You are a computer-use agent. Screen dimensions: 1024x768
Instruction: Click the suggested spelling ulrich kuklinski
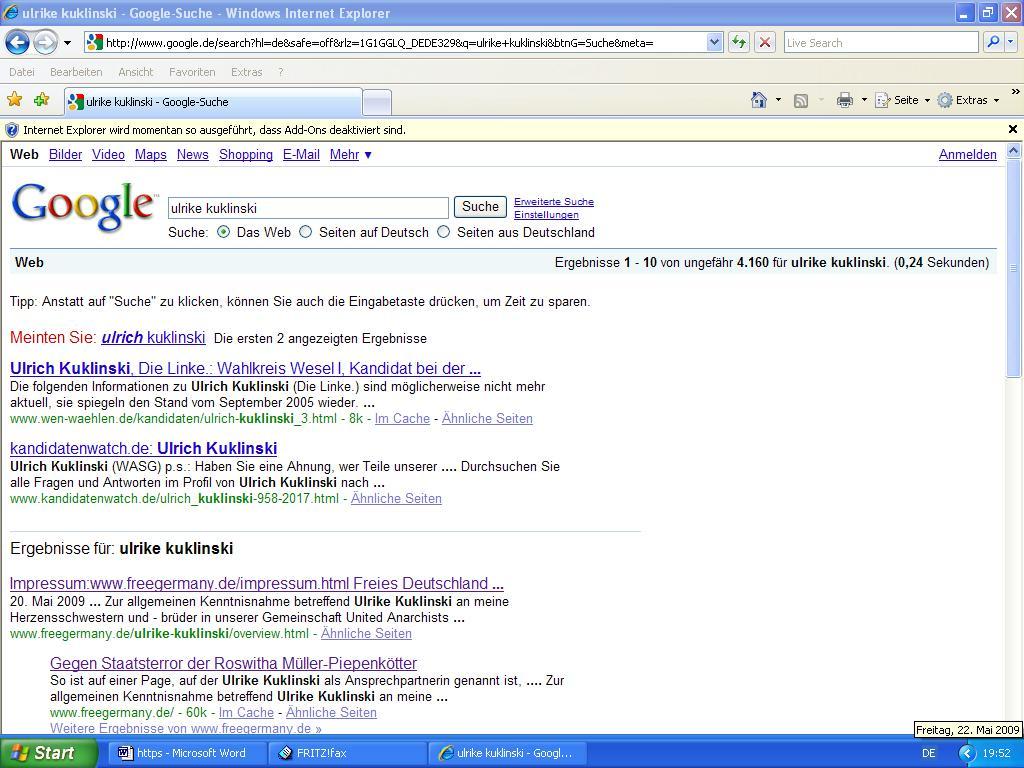[153, 338]
